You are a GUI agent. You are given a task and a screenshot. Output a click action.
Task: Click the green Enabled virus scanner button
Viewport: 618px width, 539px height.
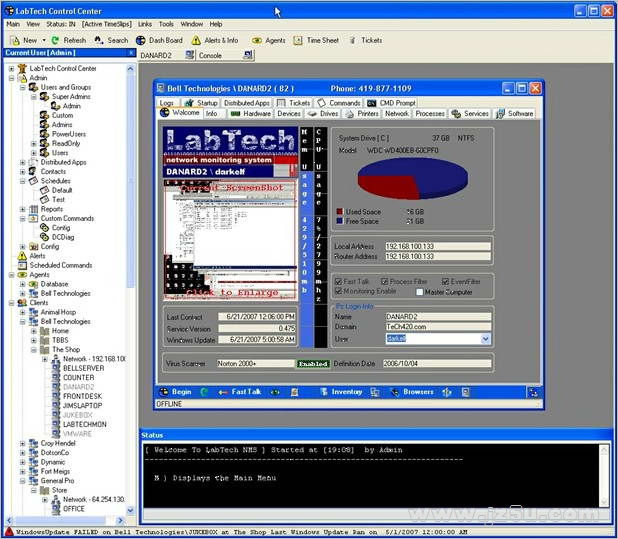313,364
